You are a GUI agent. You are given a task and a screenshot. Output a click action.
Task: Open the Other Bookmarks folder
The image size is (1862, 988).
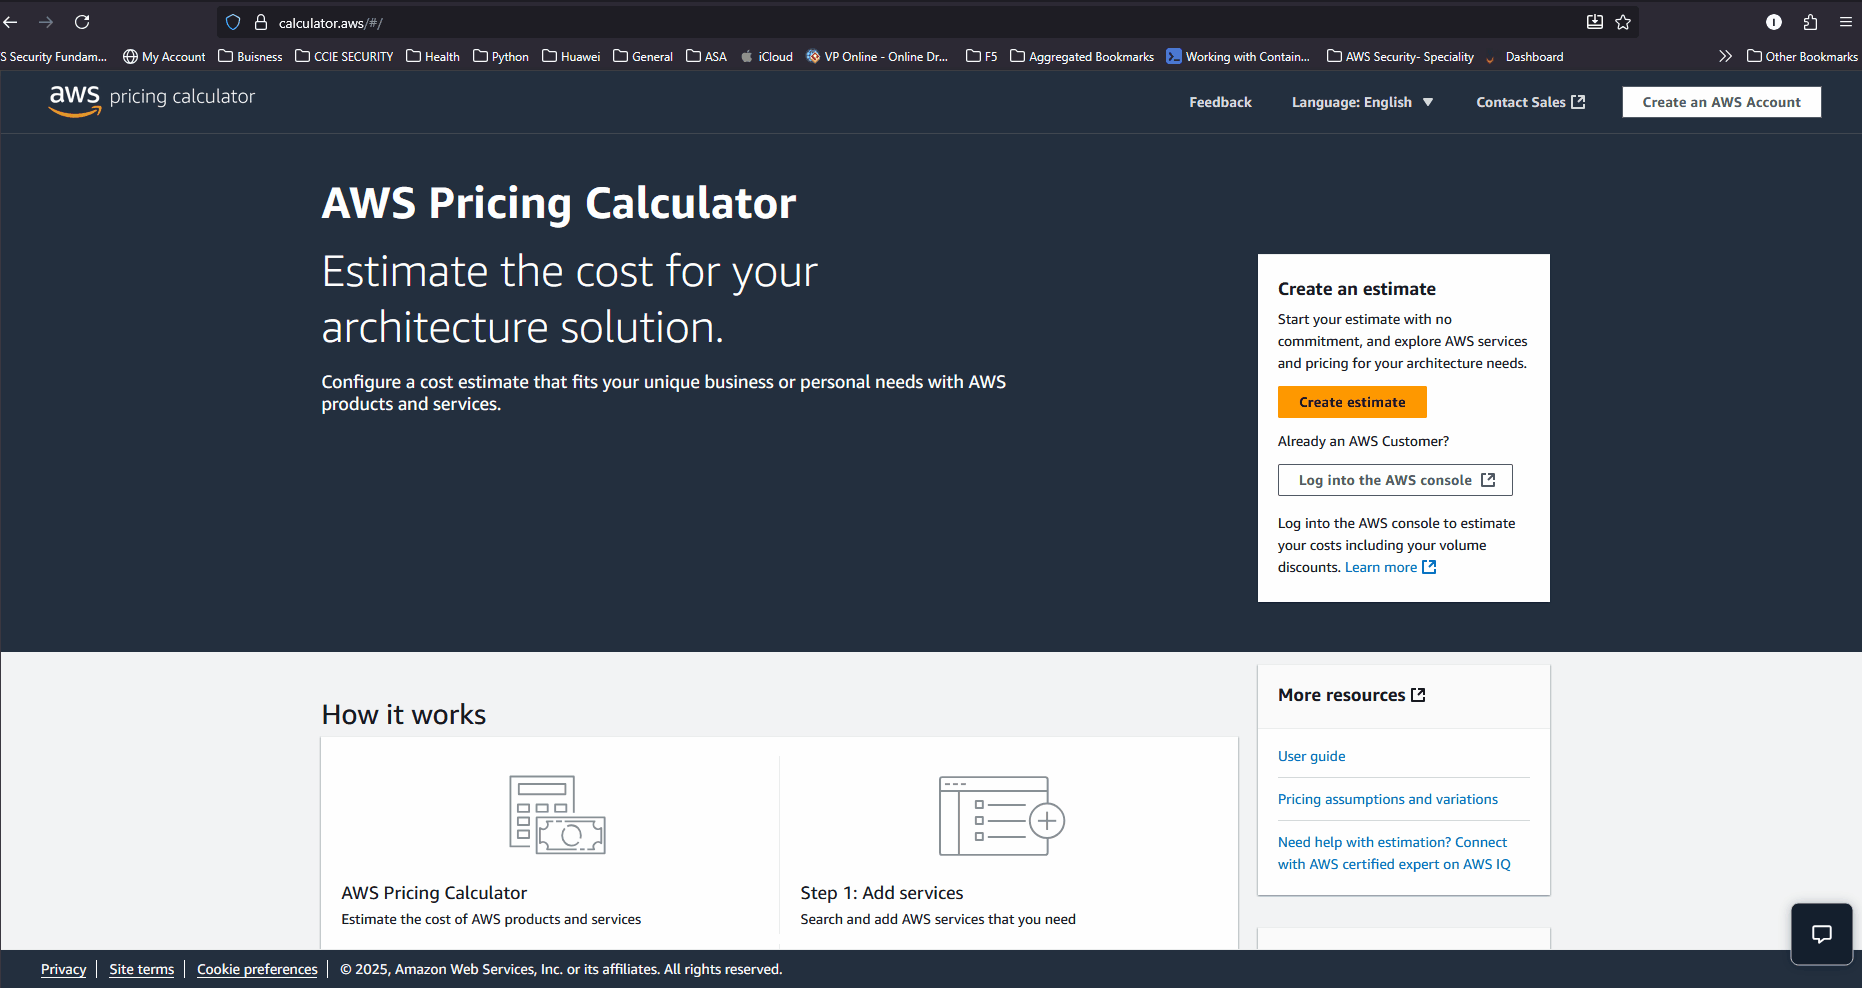(1801, 56)
